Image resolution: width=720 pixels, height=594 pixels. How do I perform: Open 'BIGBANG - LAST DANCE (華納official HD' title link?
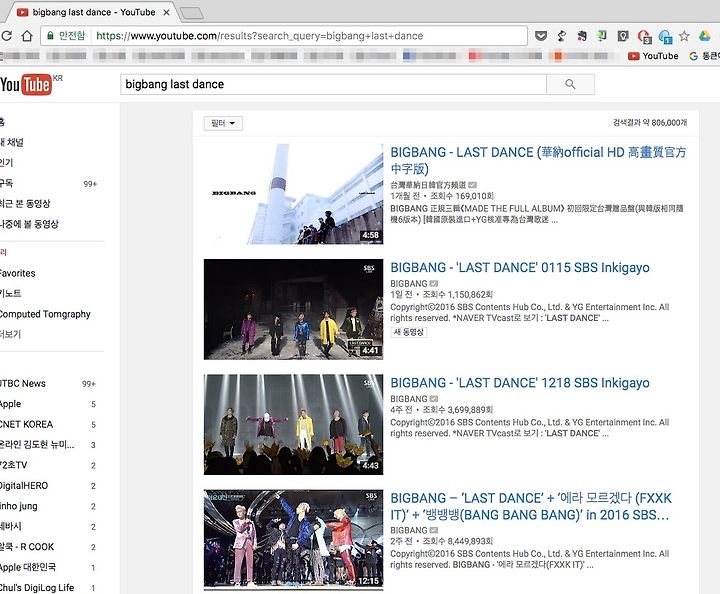(538, 160)
